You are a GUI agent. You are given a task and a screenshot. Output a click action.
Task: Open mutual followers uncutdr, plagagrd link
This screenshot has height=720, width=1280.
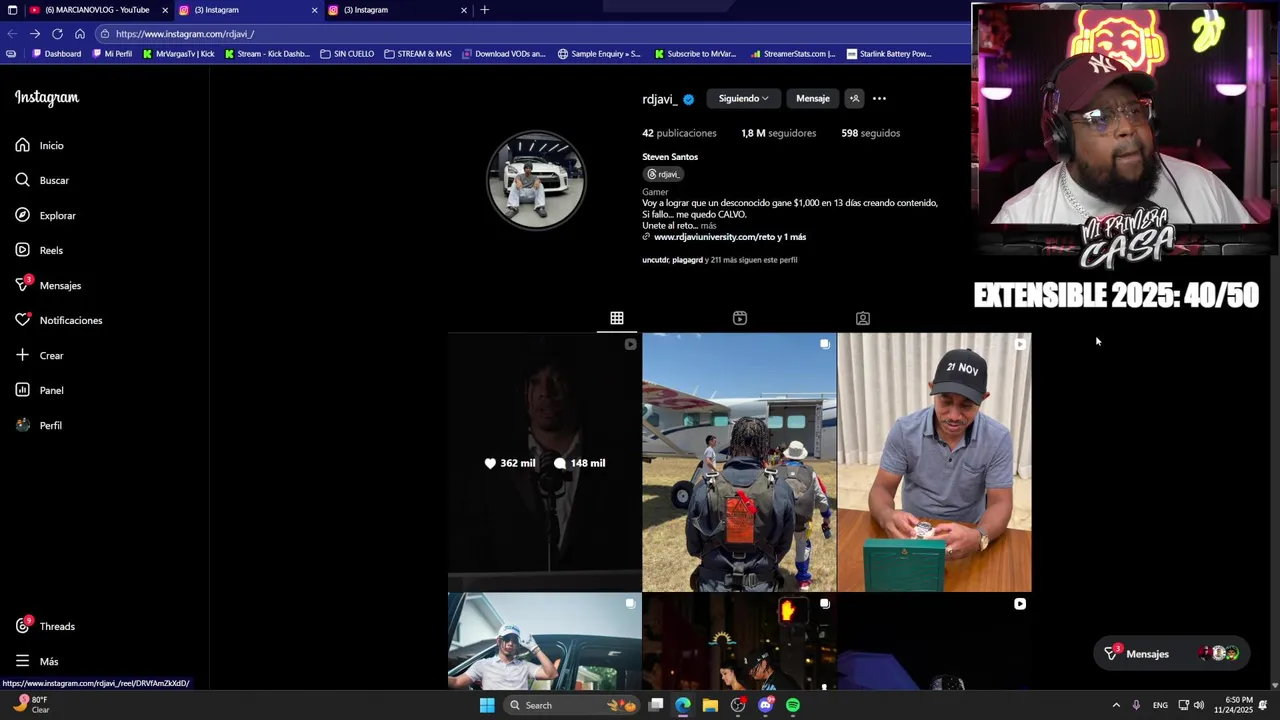coord(719,260)
